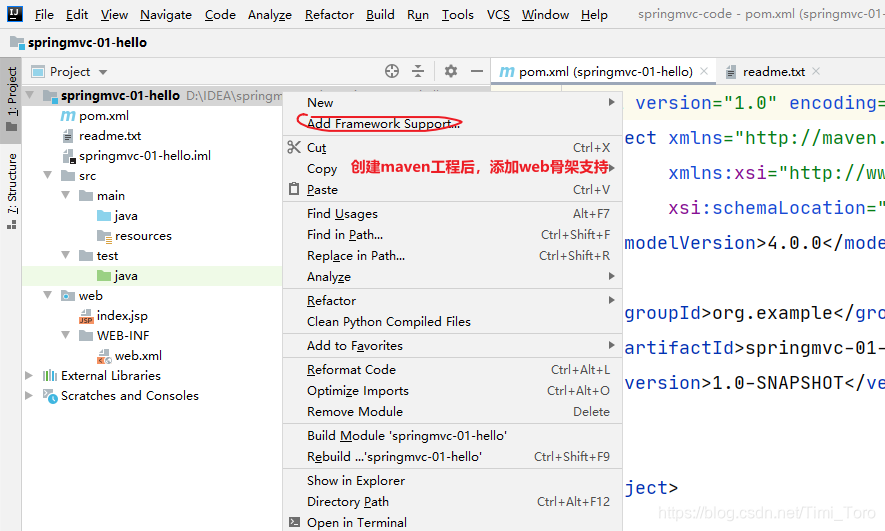The width and height of the screenshot is (885, 531).
Task: Collapse the test folder node
Action: tap(66, 255)
